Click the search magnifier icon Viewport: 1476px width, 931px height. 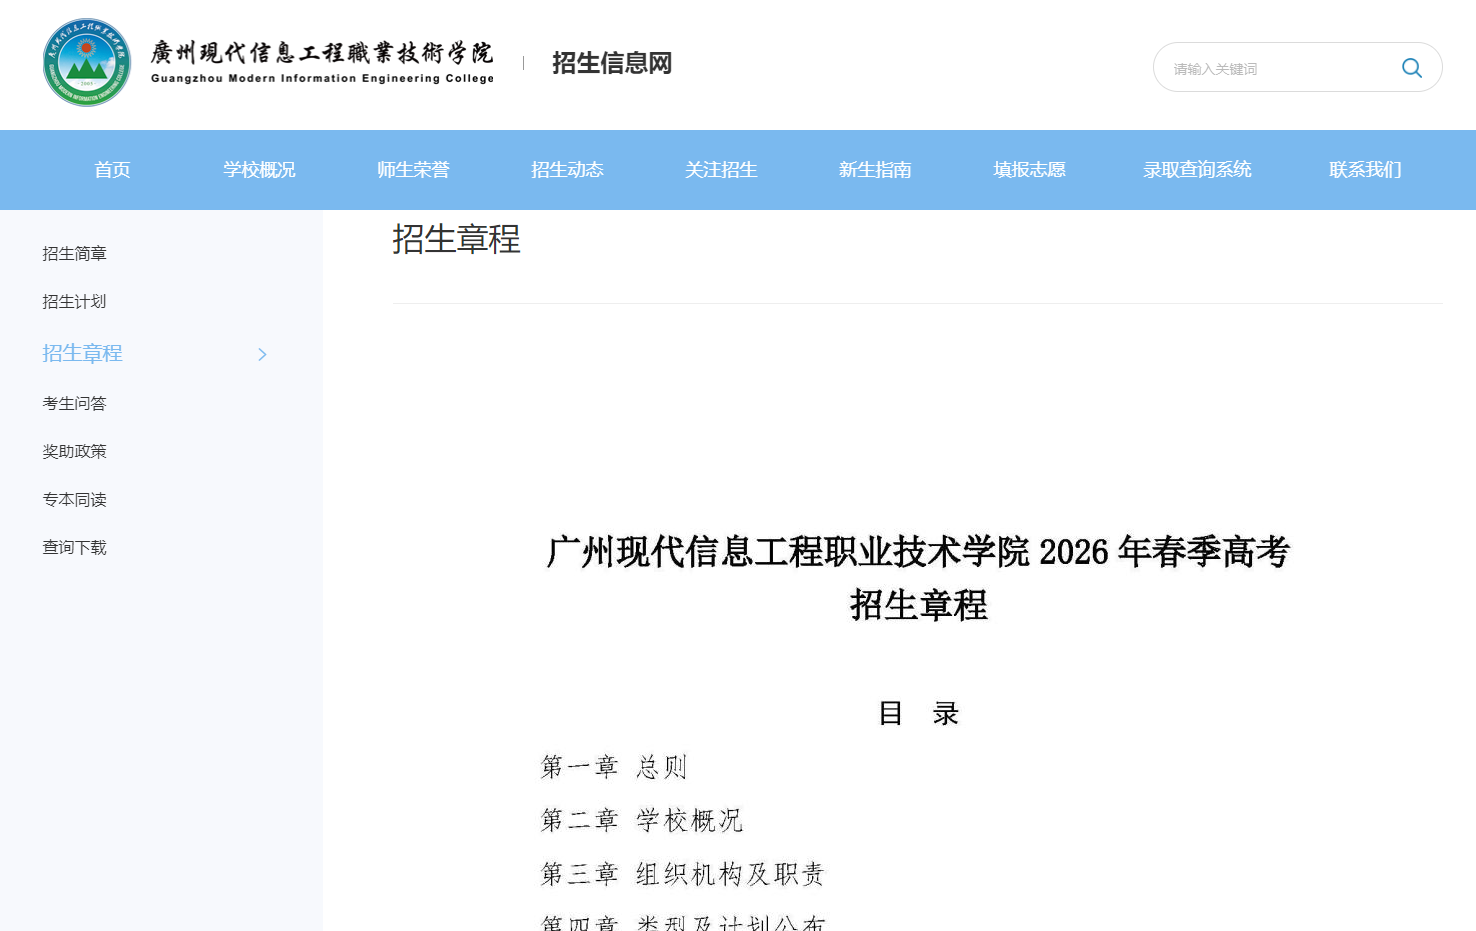1411,67
